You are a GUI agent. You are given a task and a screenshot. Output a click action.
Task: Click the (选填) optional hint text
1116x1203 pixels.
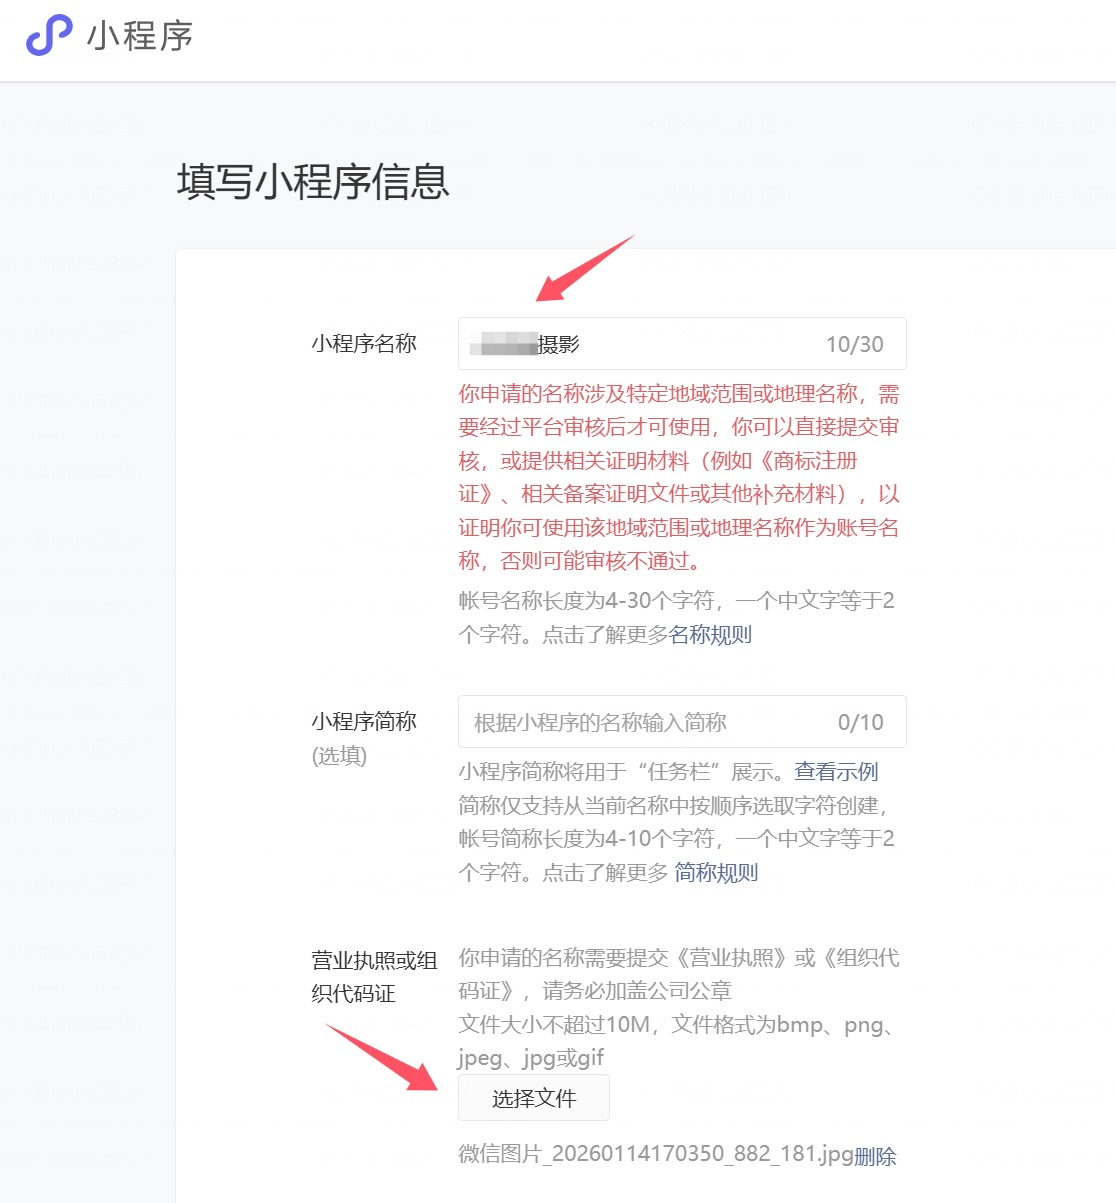pos(339,755)
